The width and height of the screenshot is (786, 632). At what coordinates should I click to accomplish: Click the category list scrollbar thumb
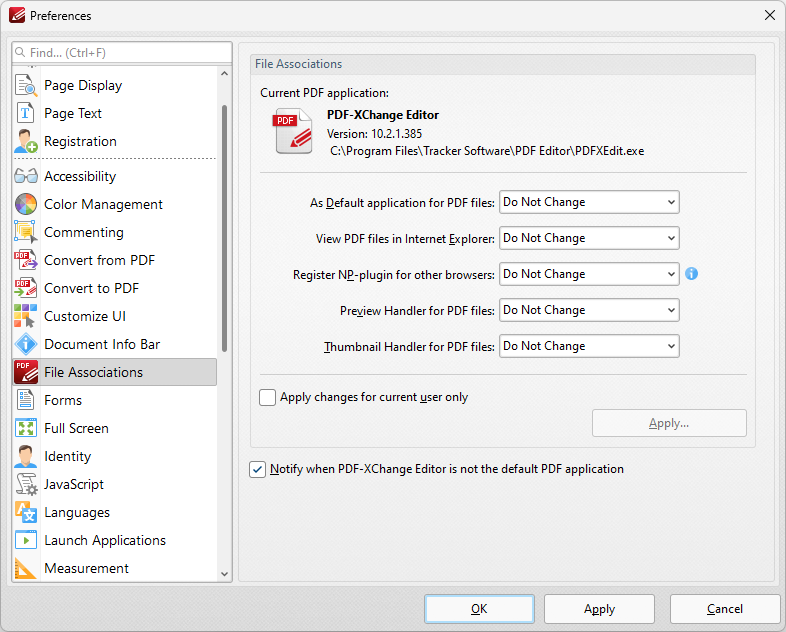[x=225, y=228]
